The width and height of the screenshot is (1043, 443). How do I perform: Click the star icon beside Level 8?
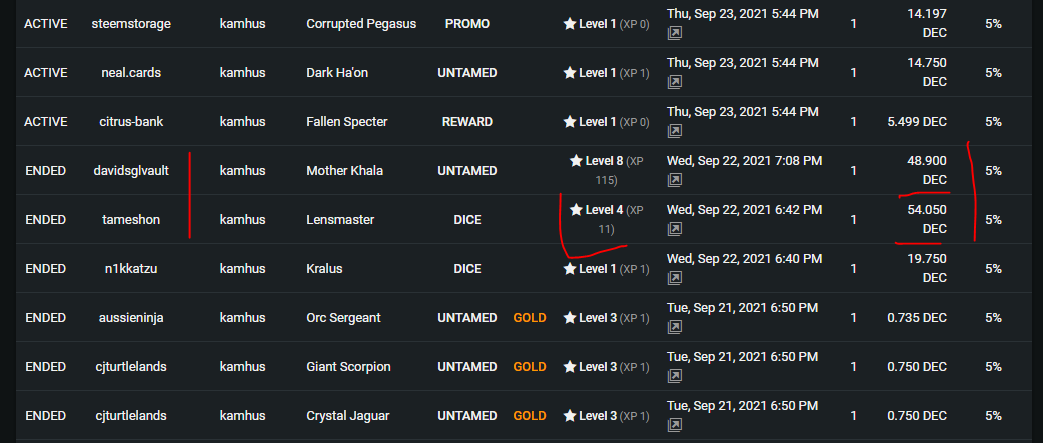(x=576, y=160)
